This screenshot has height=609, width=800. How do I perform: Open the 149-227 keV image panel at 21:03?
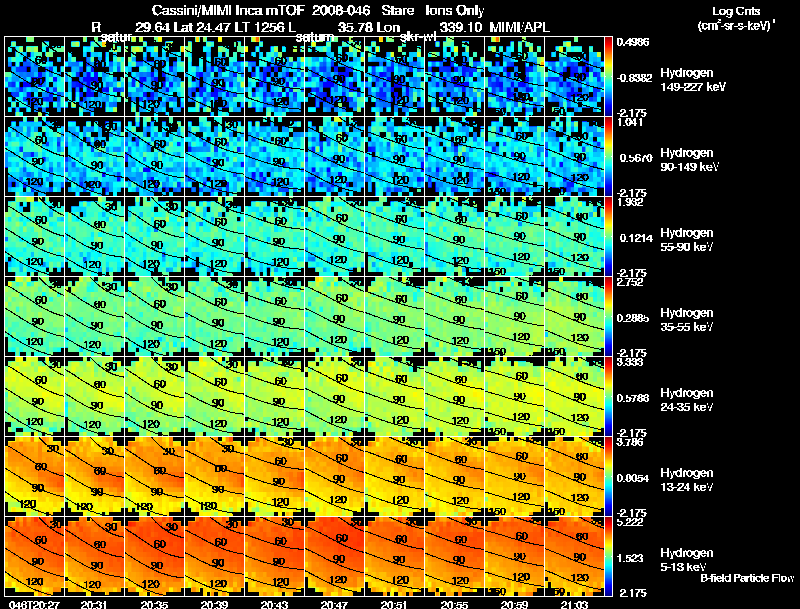(x=574, y=77)
